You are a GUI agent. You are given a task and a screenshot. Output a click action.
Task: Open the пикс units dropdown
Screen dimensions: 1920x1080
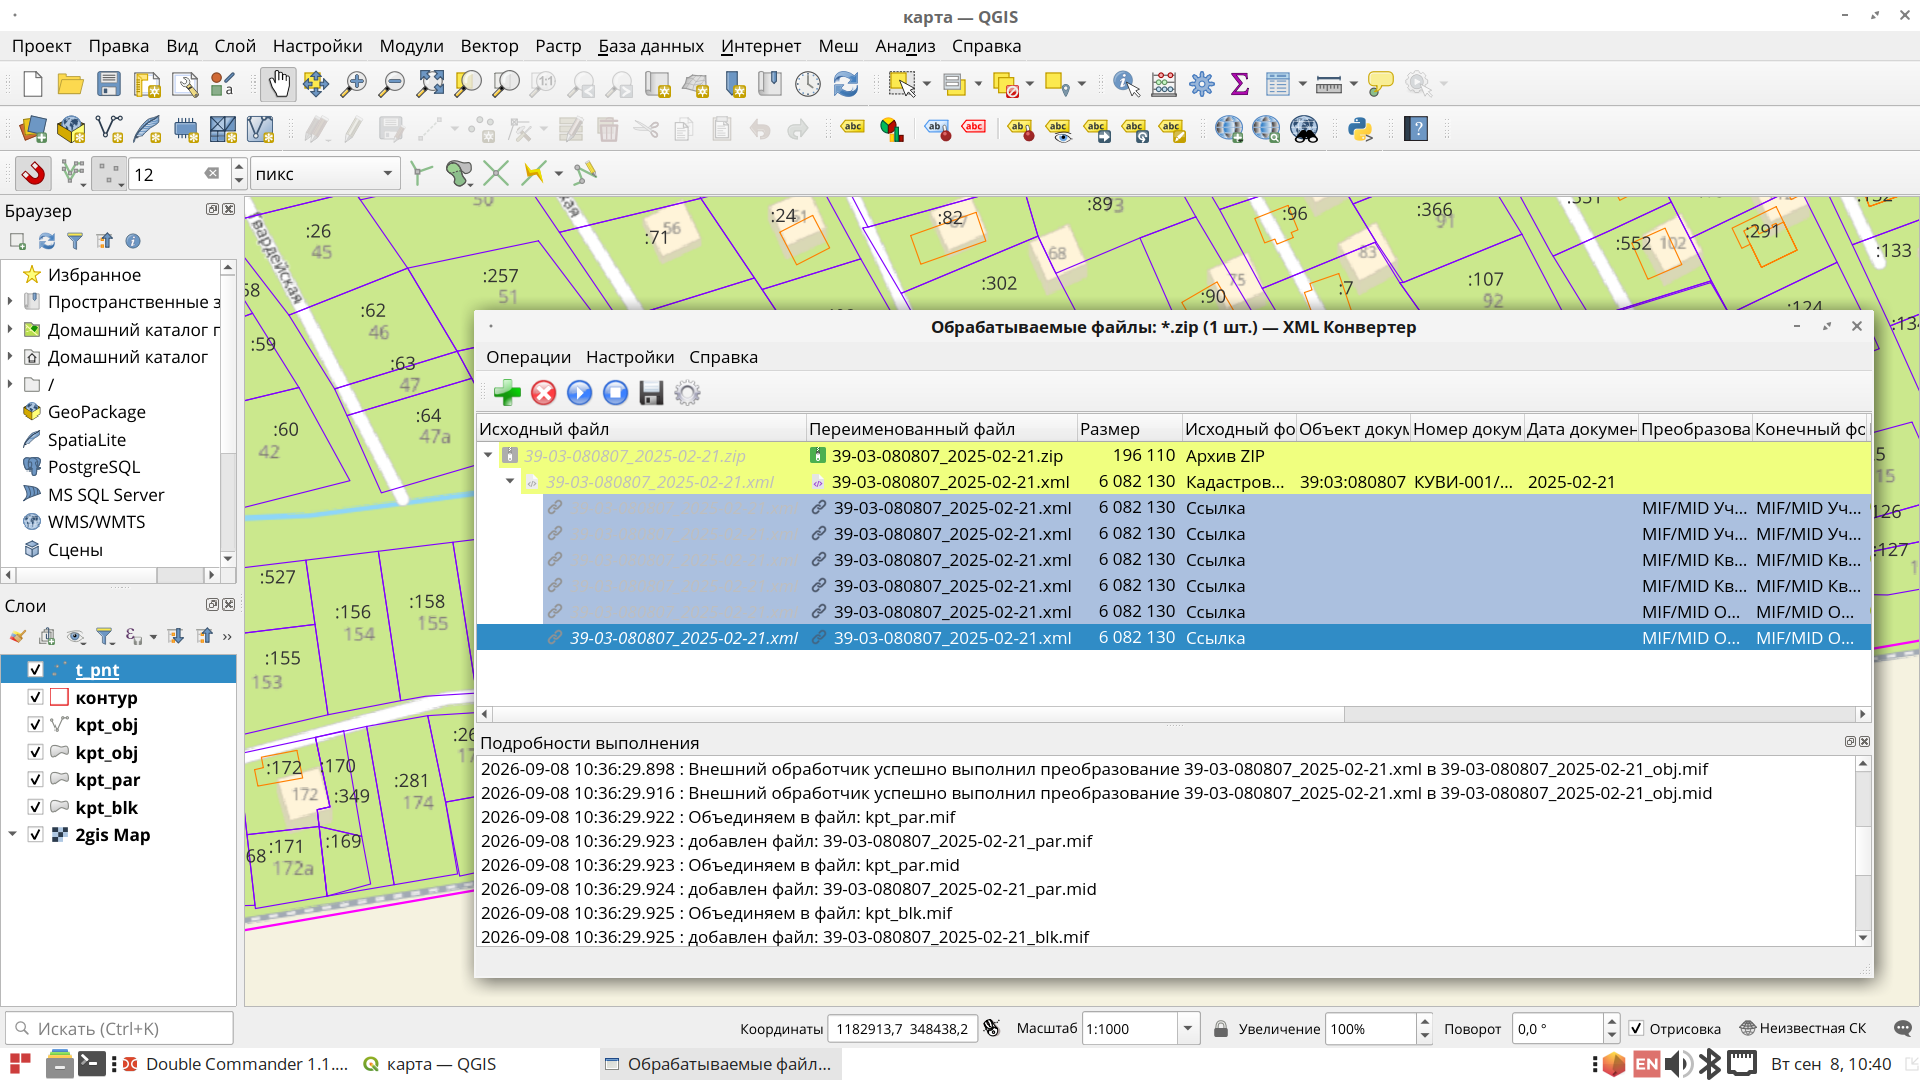(325, 174)
